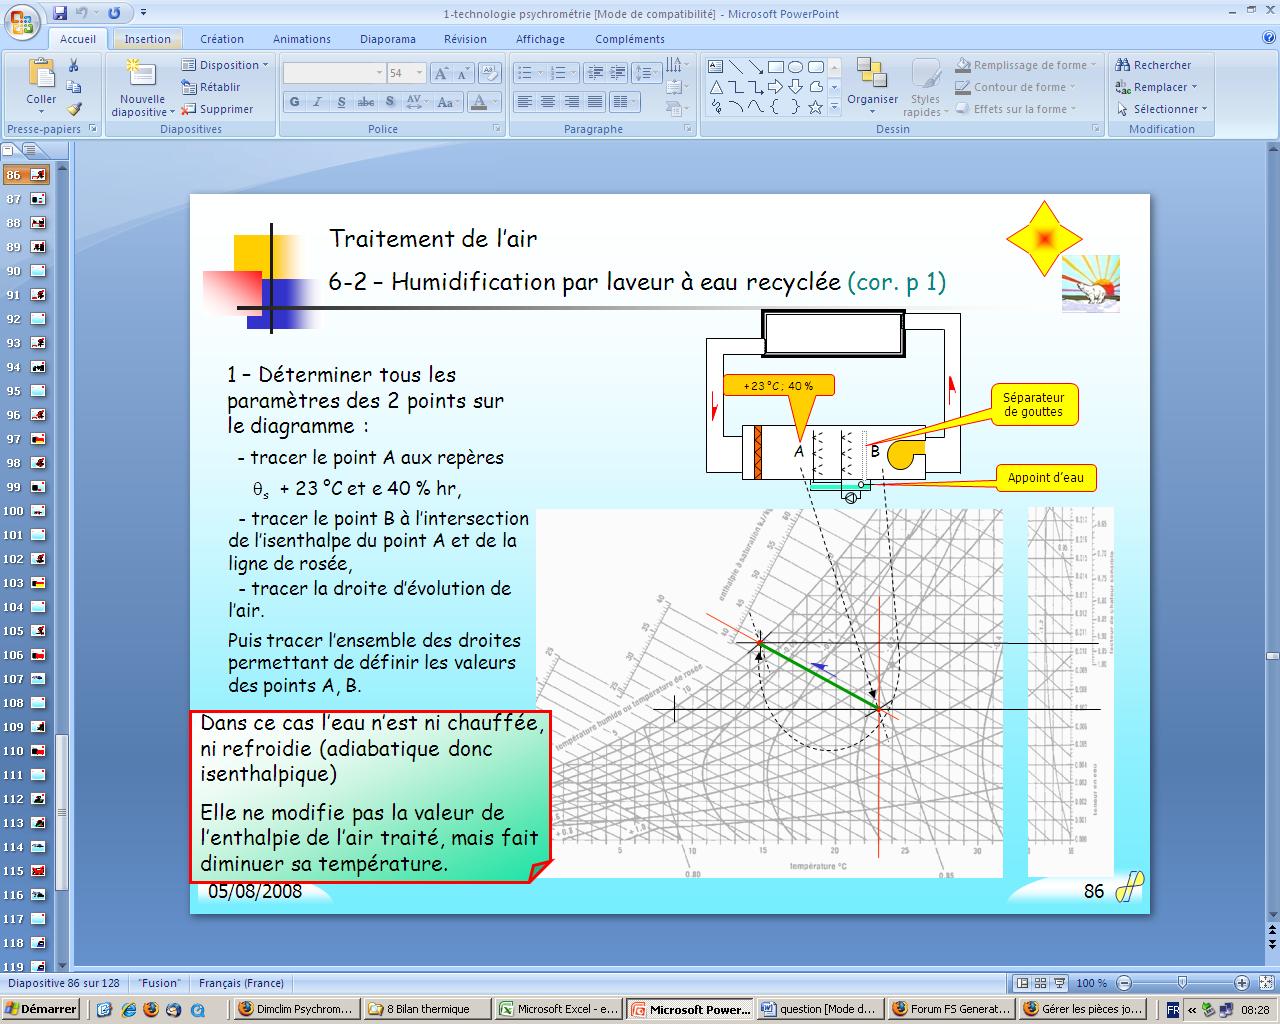
Task: Expand the font color dropdown arrow
Action: [x=497, y=102]
